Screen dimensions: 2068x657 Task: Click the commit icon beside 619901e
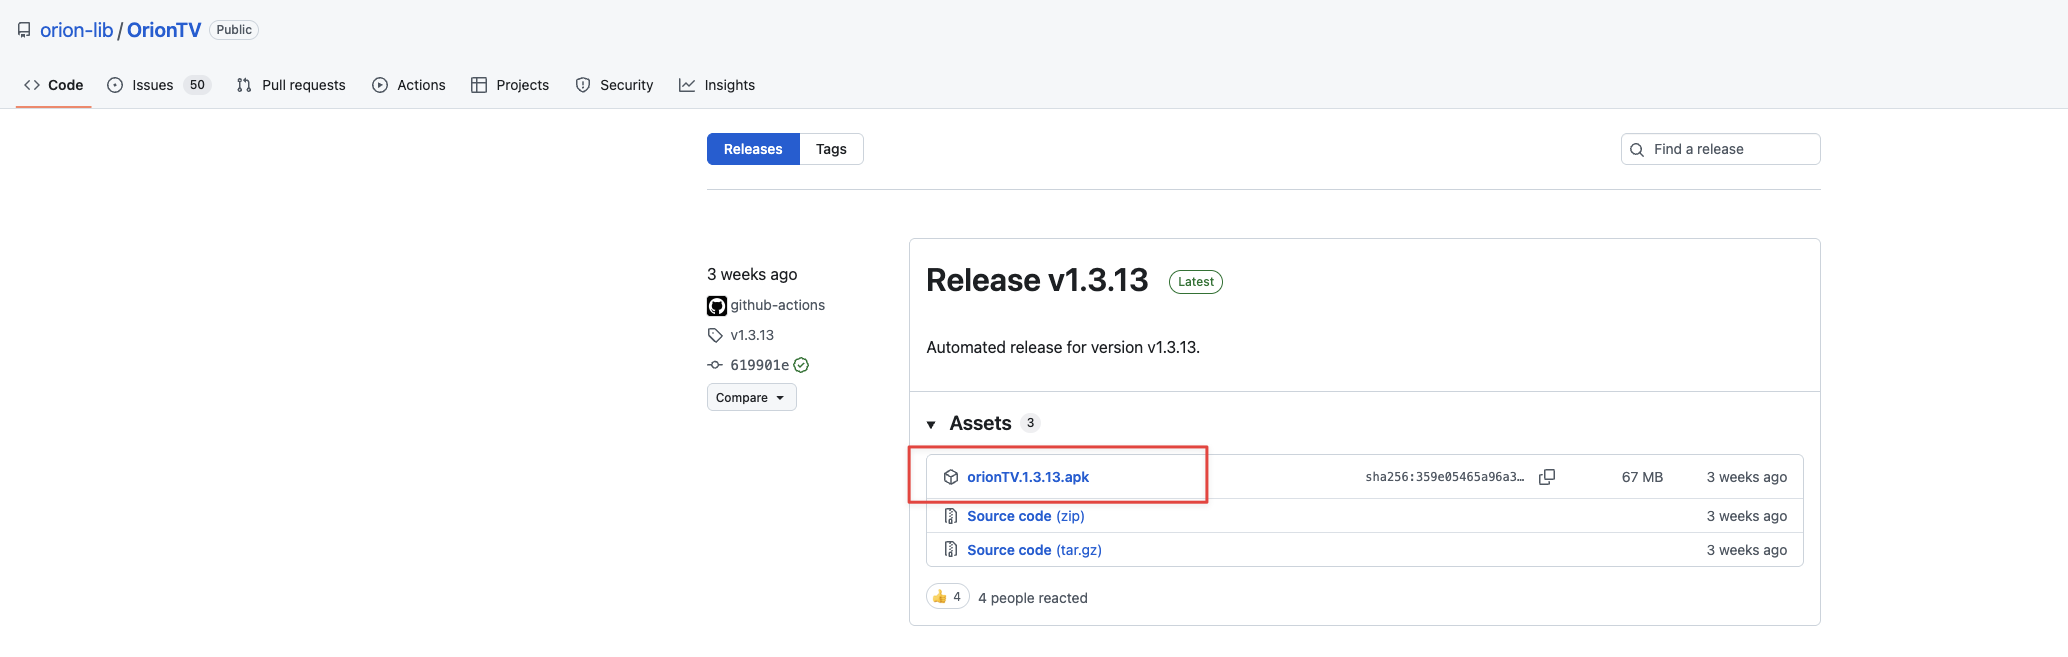(715, 365)
